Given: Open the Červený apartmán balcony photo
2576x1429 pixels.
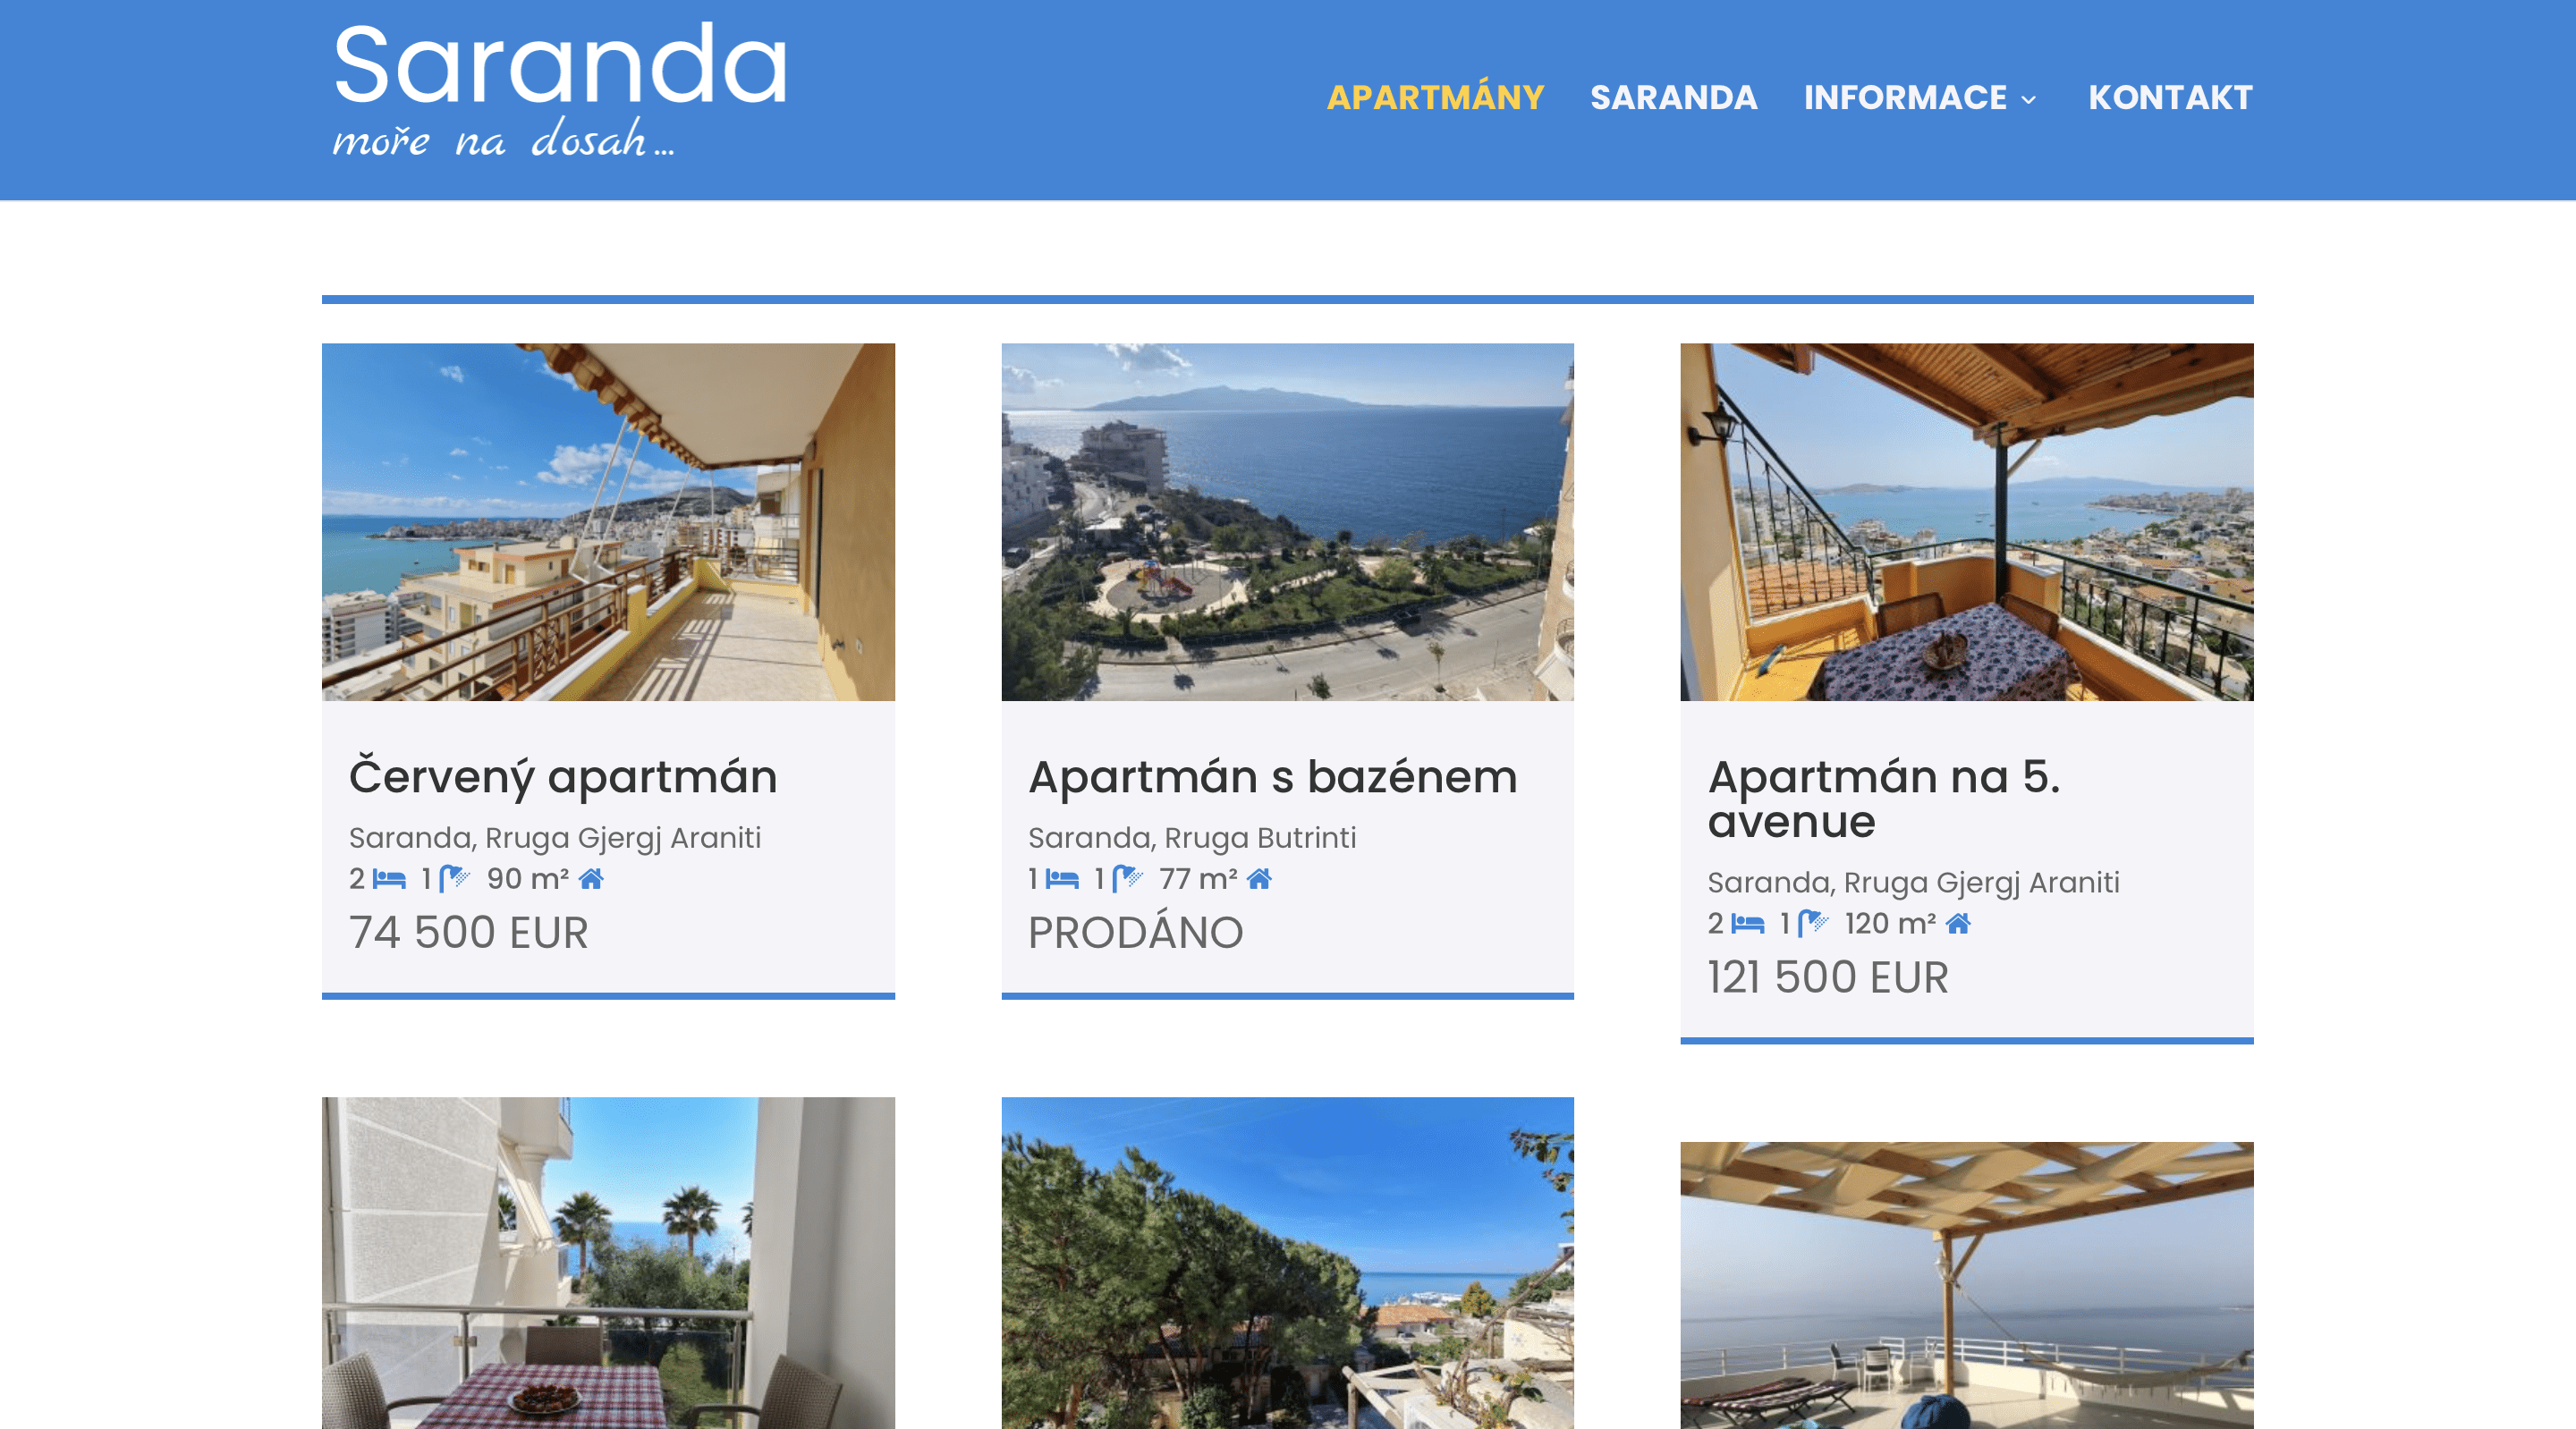Looking at the screenshot, I should coord(608,522).
